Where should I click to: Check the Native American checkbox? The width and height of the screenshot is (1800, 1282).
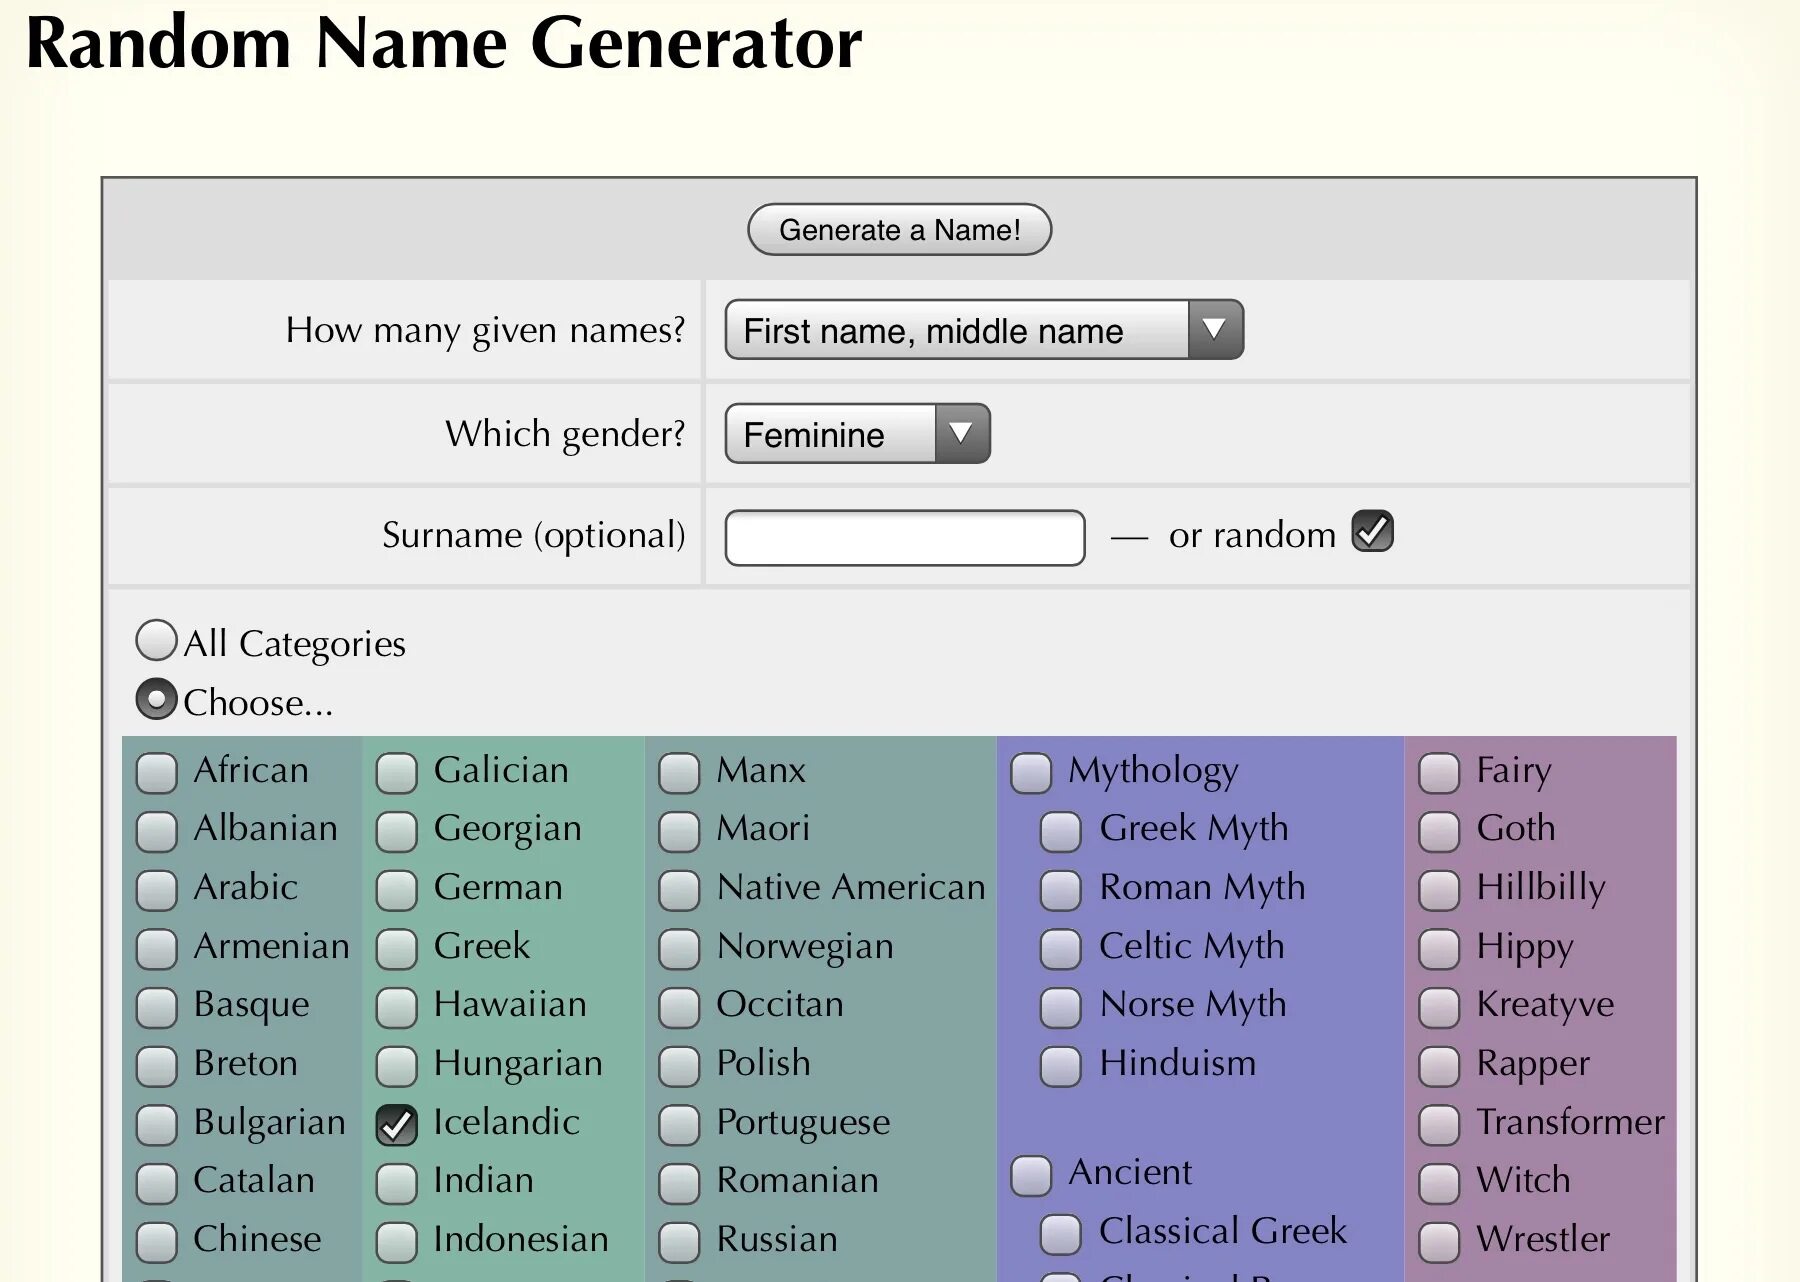679,890
